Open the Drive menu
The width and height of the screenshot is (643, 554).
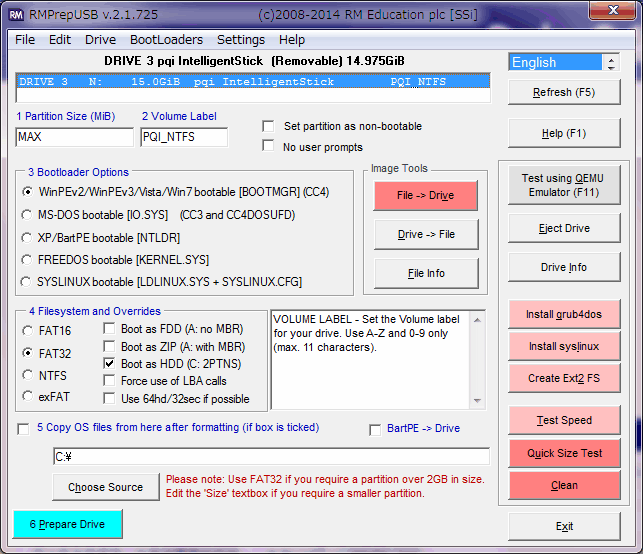click(100, 40)
